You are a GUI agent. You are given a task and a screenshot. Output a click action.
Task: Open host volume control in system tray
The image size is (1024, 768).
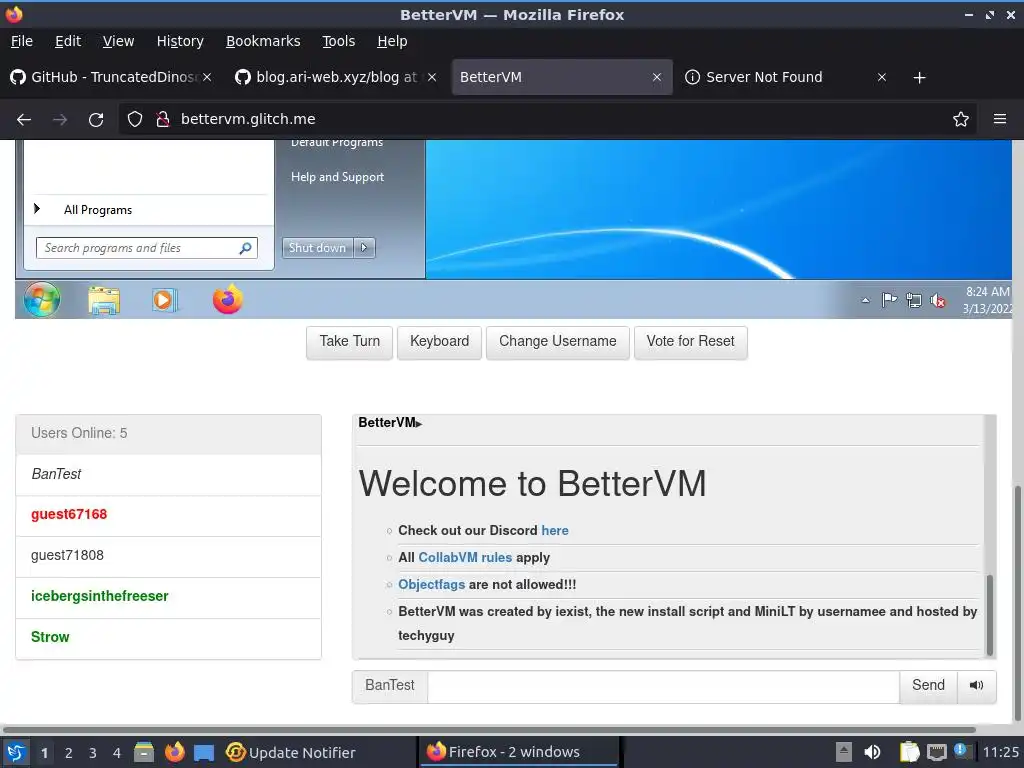point(872,752)
